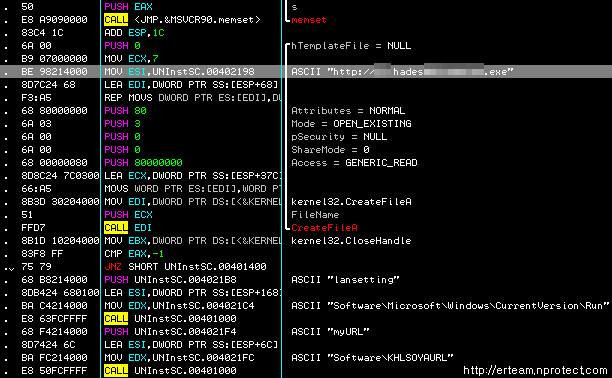Select PUSH UNInstSC.004021F4 instruction
Viewport: 612px width, 378px height.
(x=170, y=332)
